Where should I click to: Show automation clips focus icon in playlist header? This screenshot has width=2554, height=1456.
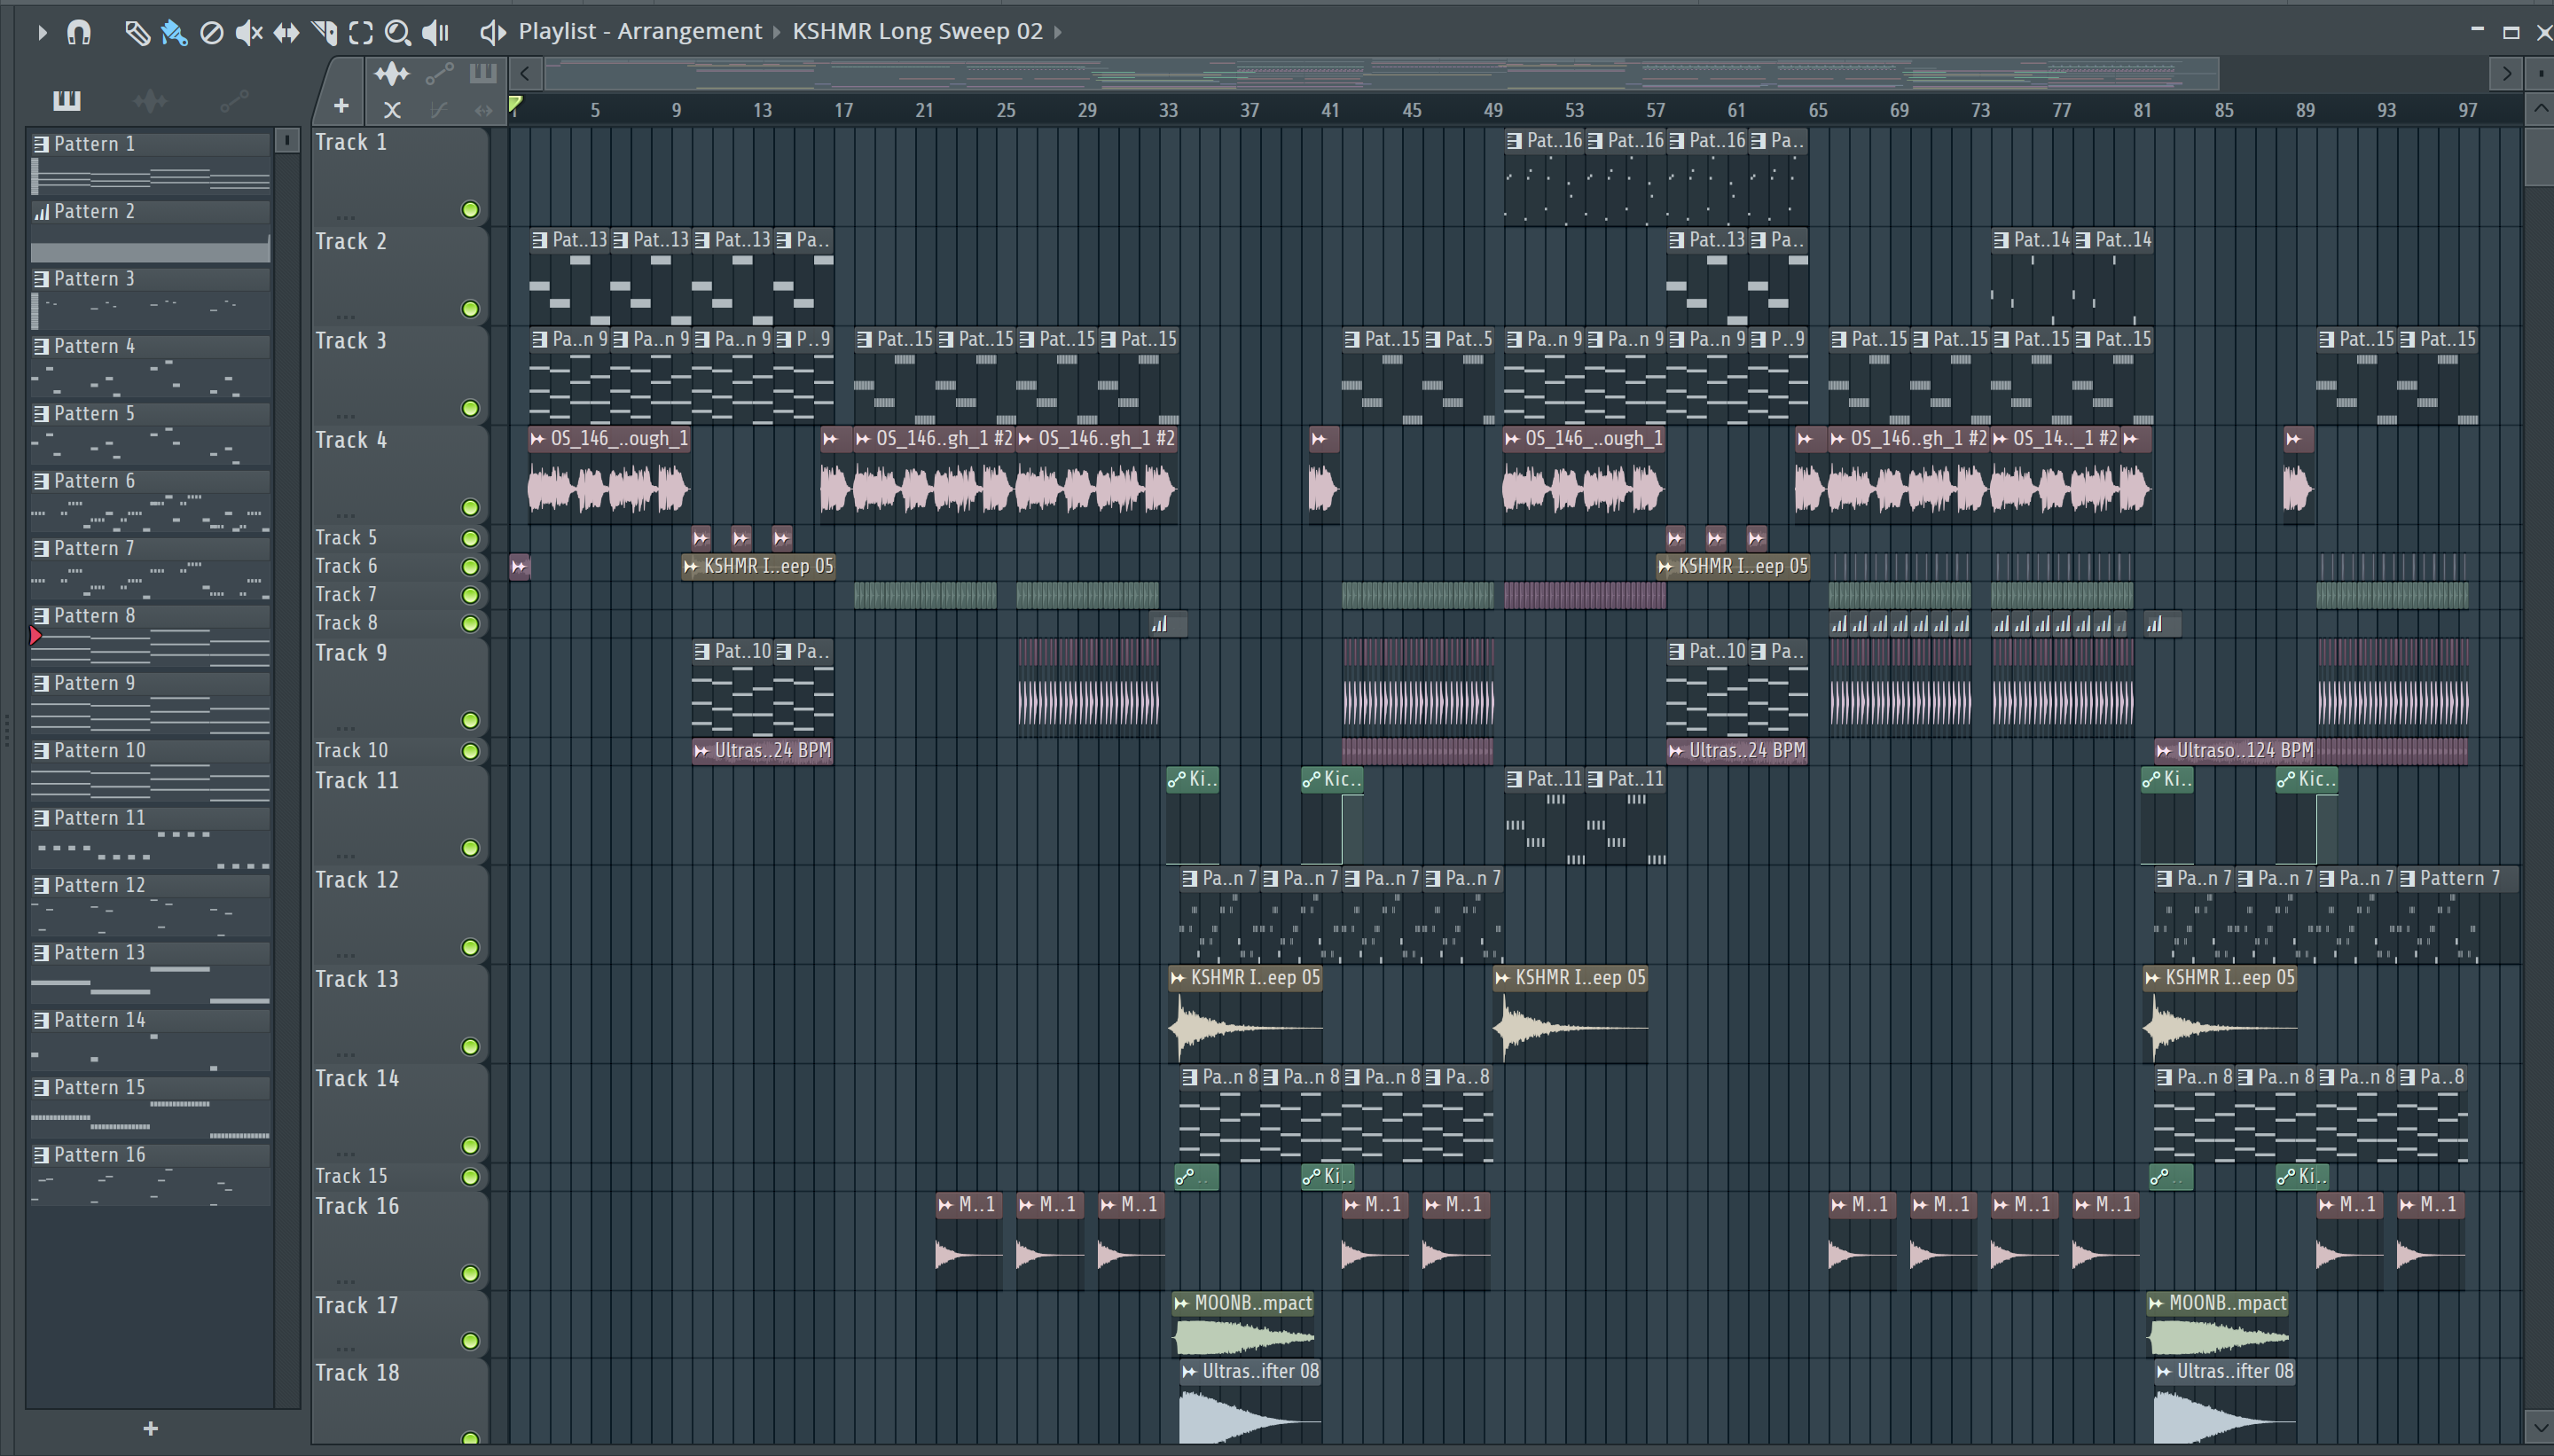coord(439,73)
